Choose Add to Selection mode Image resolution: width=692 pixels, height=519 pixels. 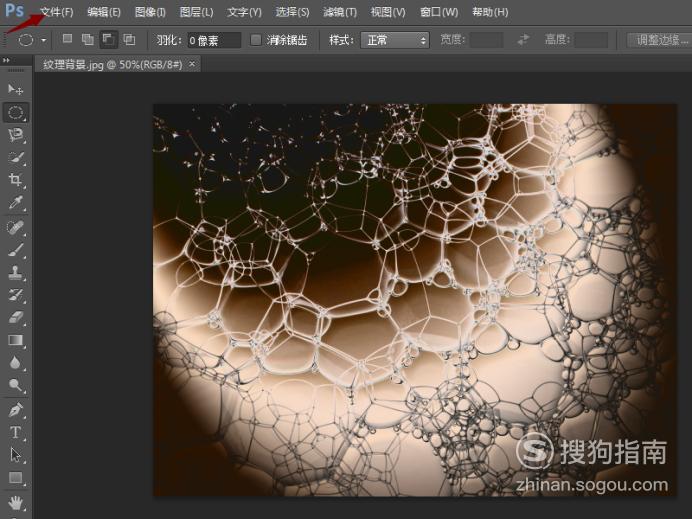[x=88, y=39]
